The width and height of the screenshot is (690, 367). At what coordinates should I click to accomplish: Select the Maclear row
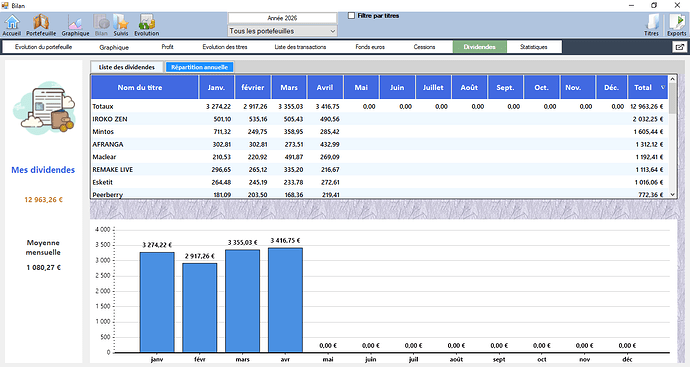click(380, 157)
